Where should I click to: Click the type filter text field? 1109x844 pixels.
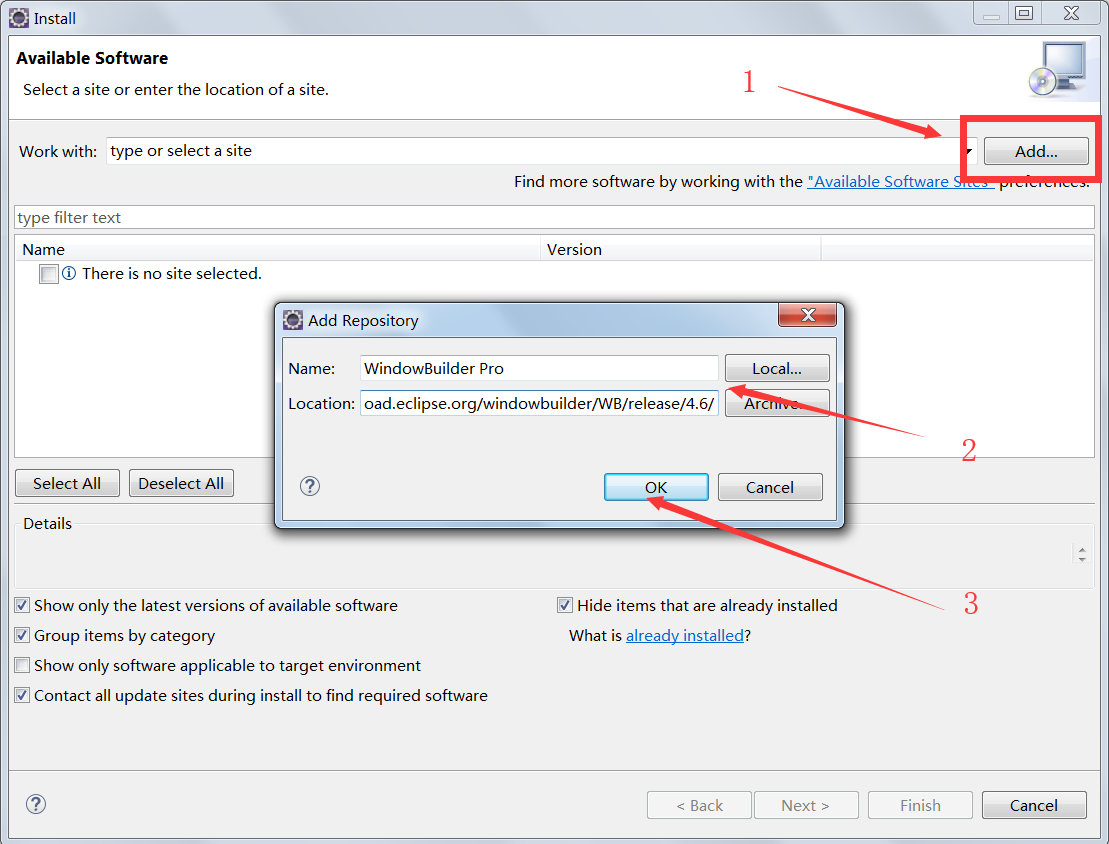tap(554, 217)
